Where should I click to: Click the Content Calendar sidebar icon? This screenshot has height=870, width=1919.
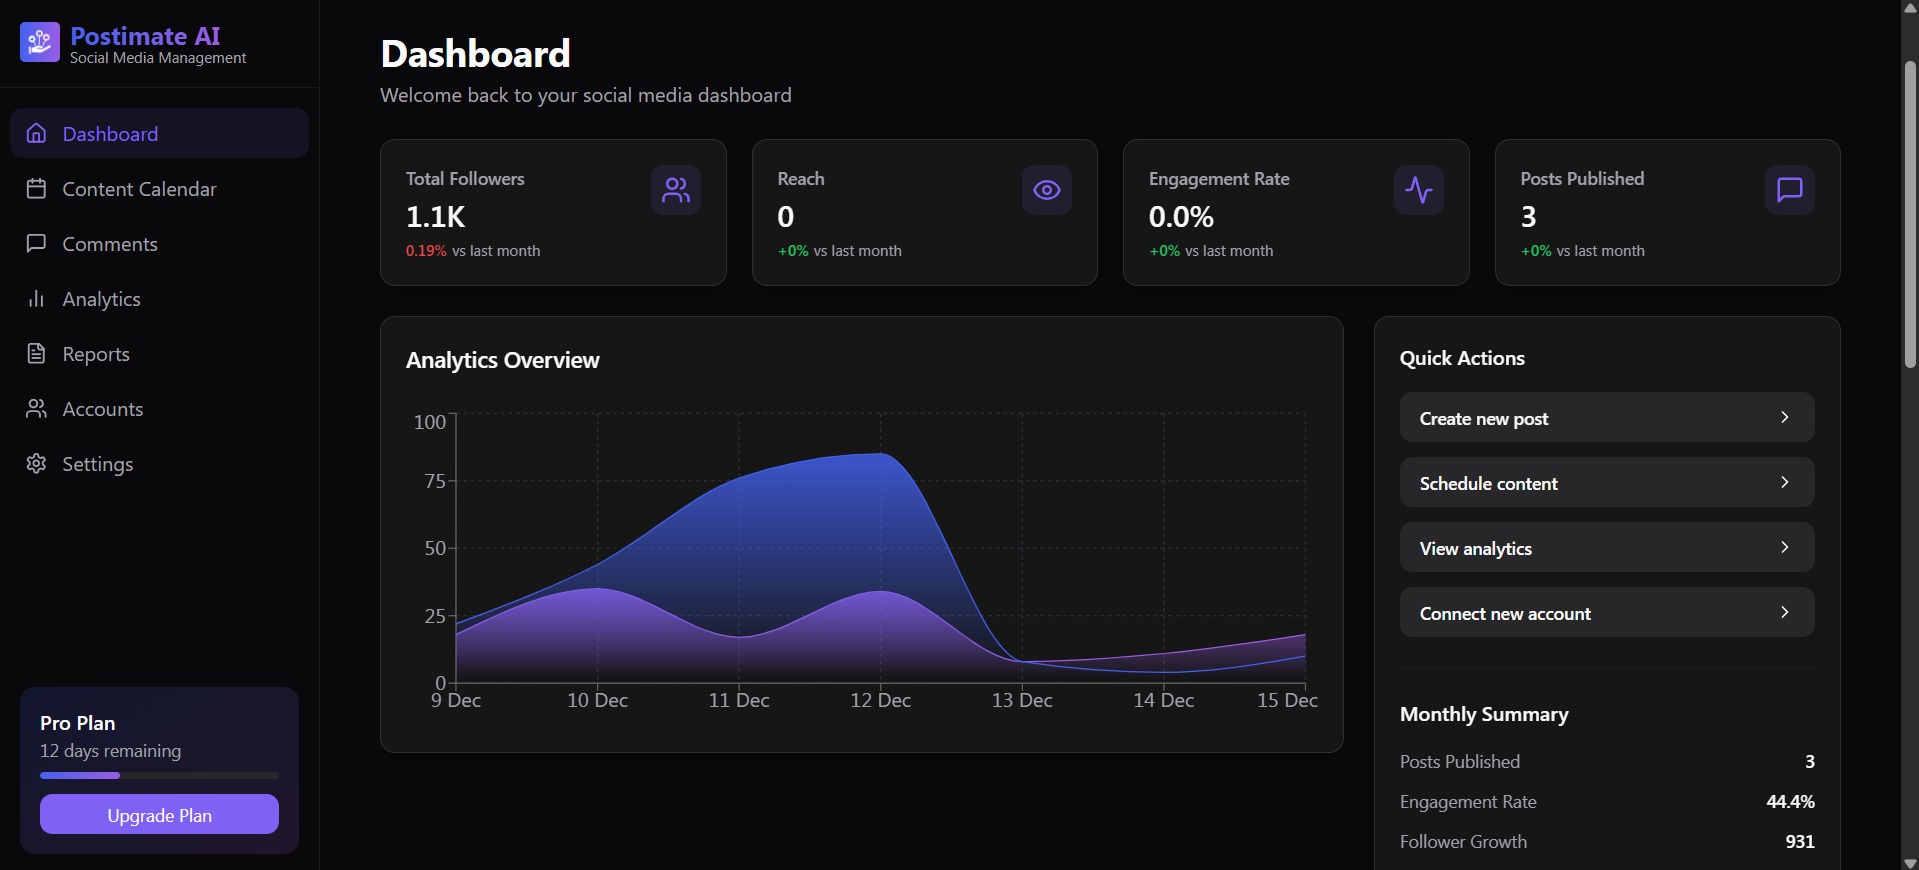click(37, 189)
